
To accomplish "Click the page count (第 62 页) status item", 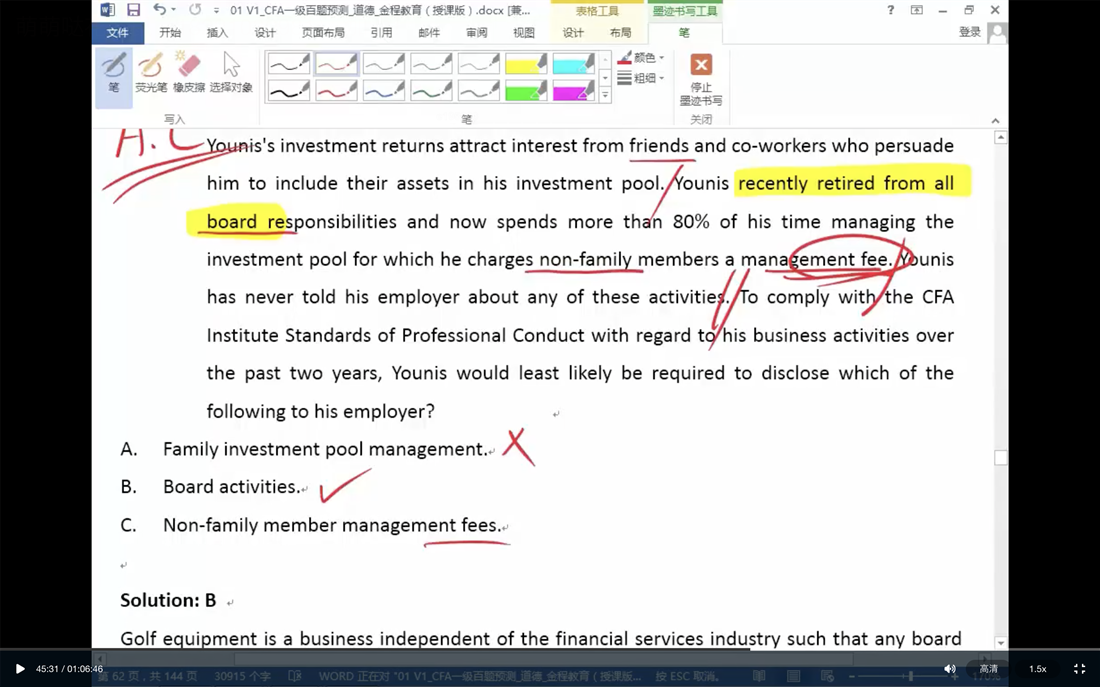I will (149, 676).
